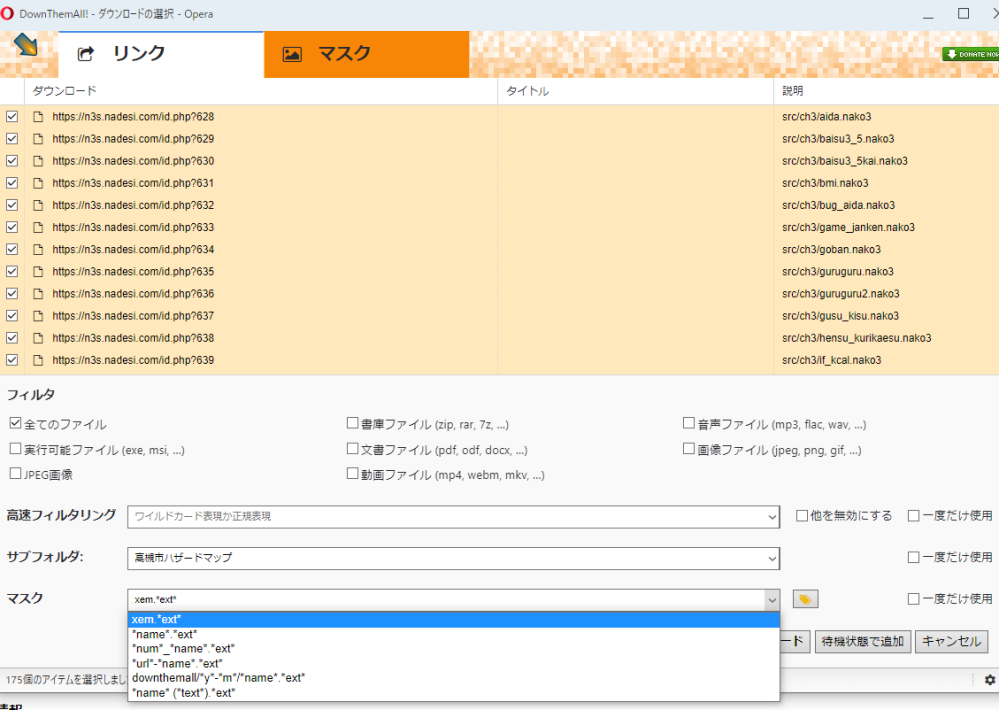Click file icon for id.php?628 row

pos(38,117)
